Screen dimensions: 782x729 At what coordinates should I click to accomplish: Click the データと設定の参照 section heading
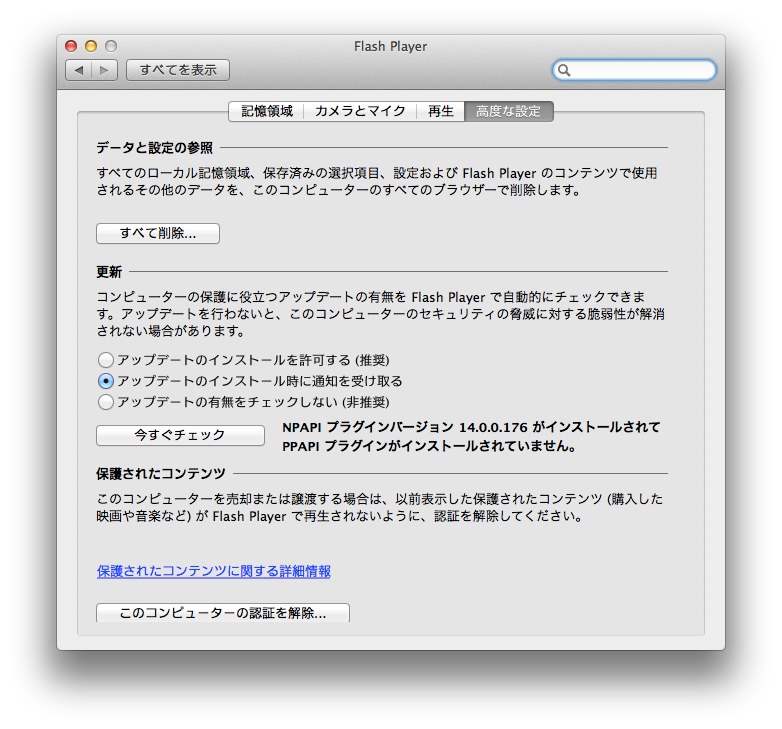(155, 148)
